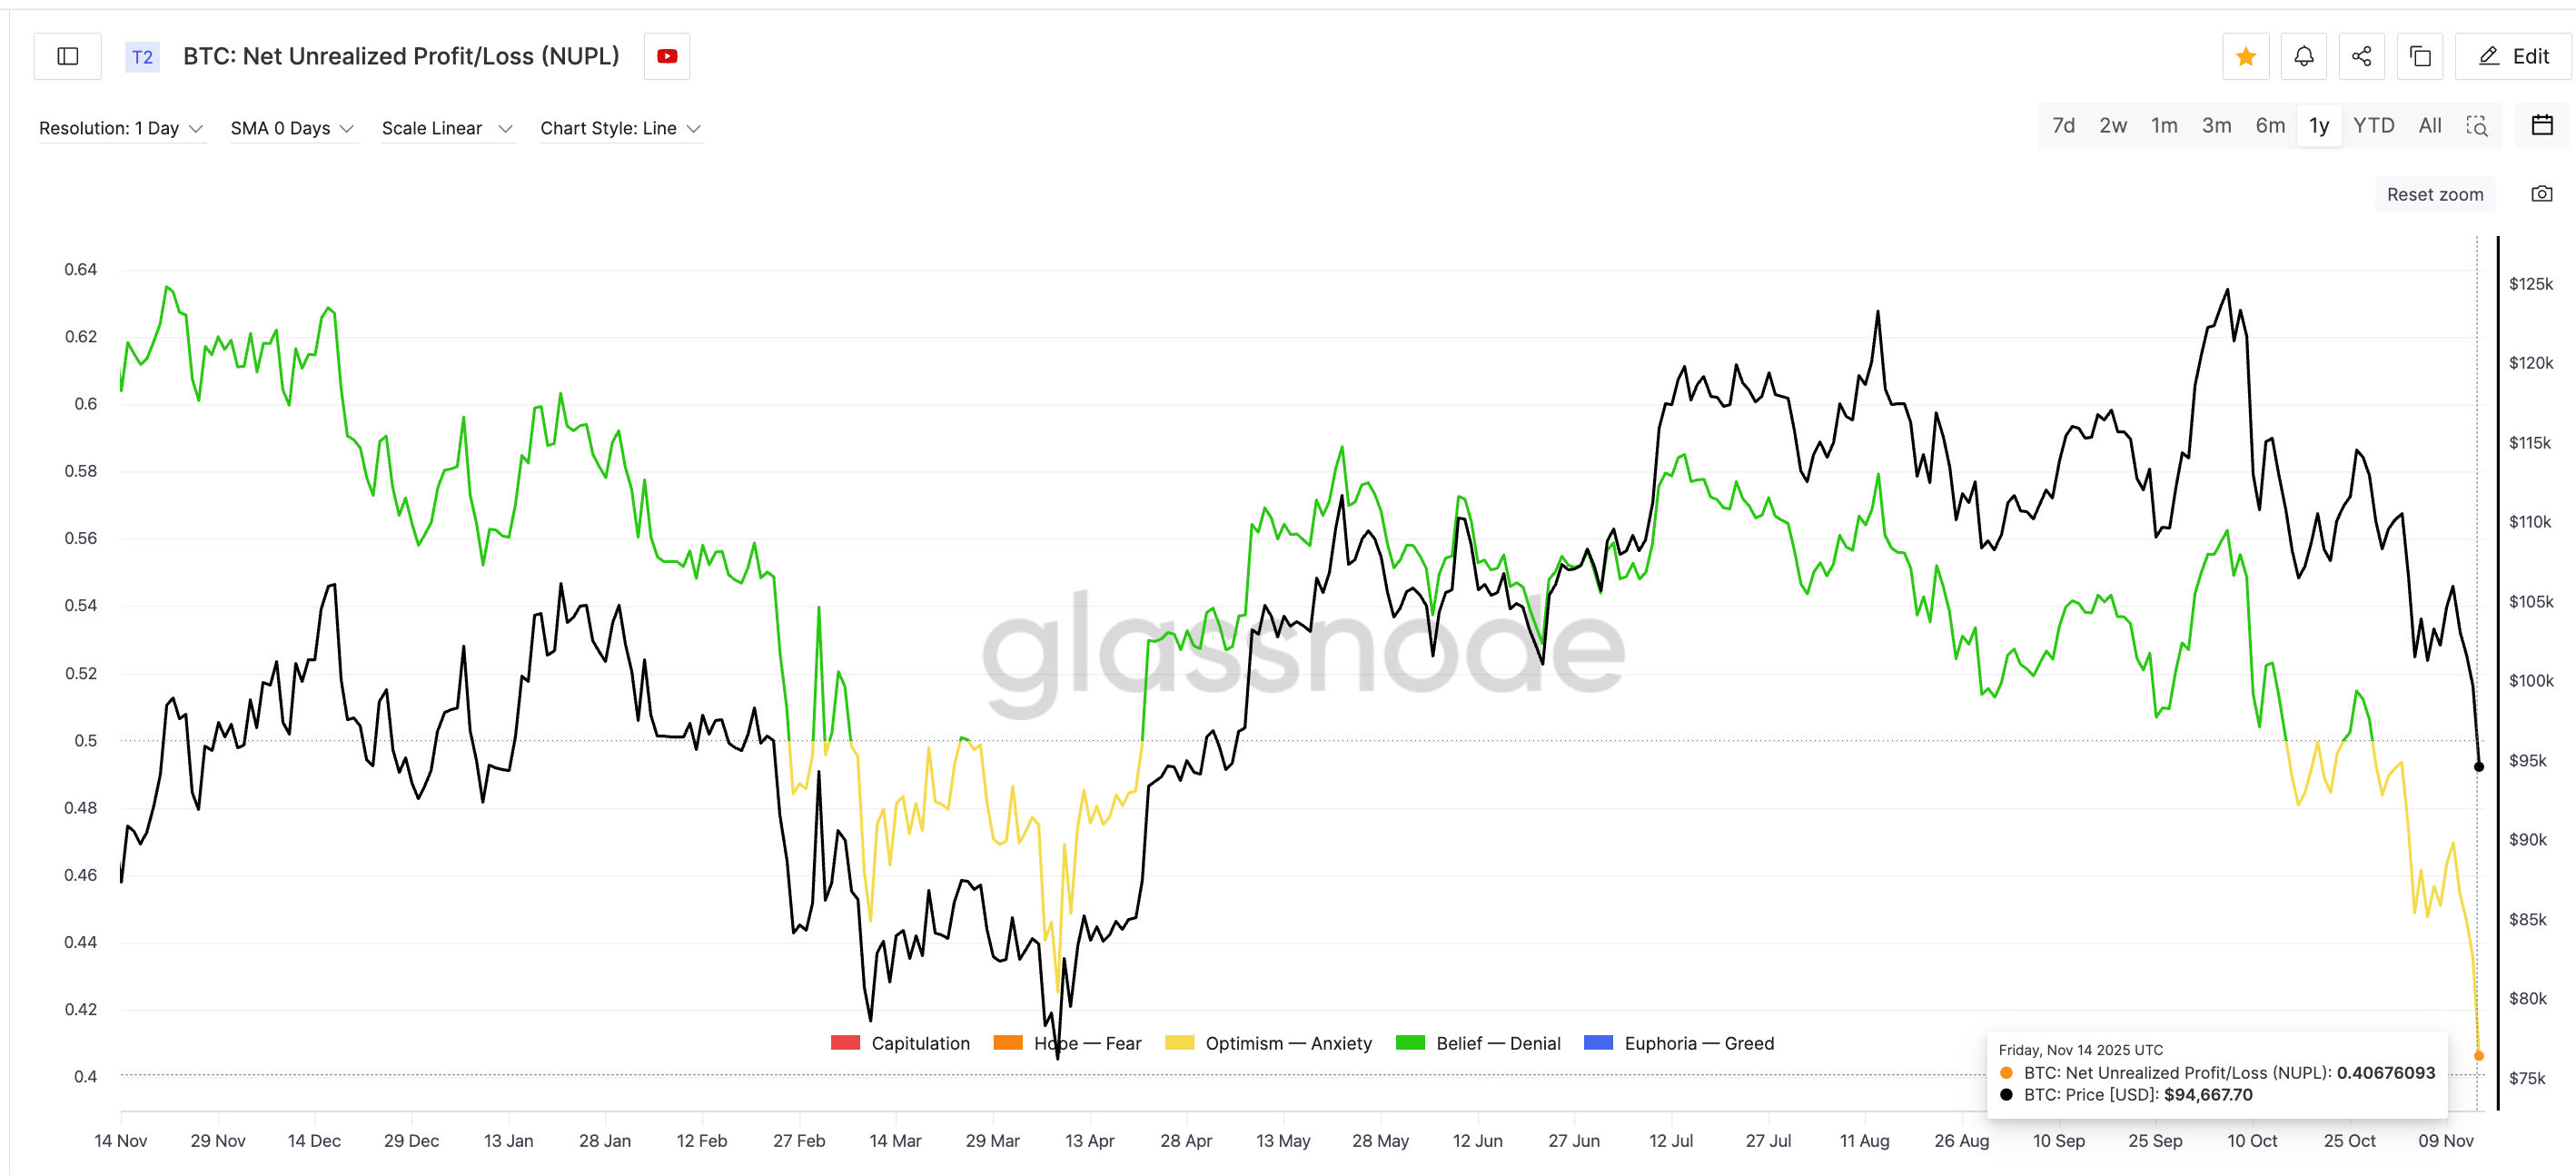Toggle Euphoria — Greed visibility
The width and height of the screenshot is (2576, 1175).
pyautogui.click(x=1679, y=1043)
